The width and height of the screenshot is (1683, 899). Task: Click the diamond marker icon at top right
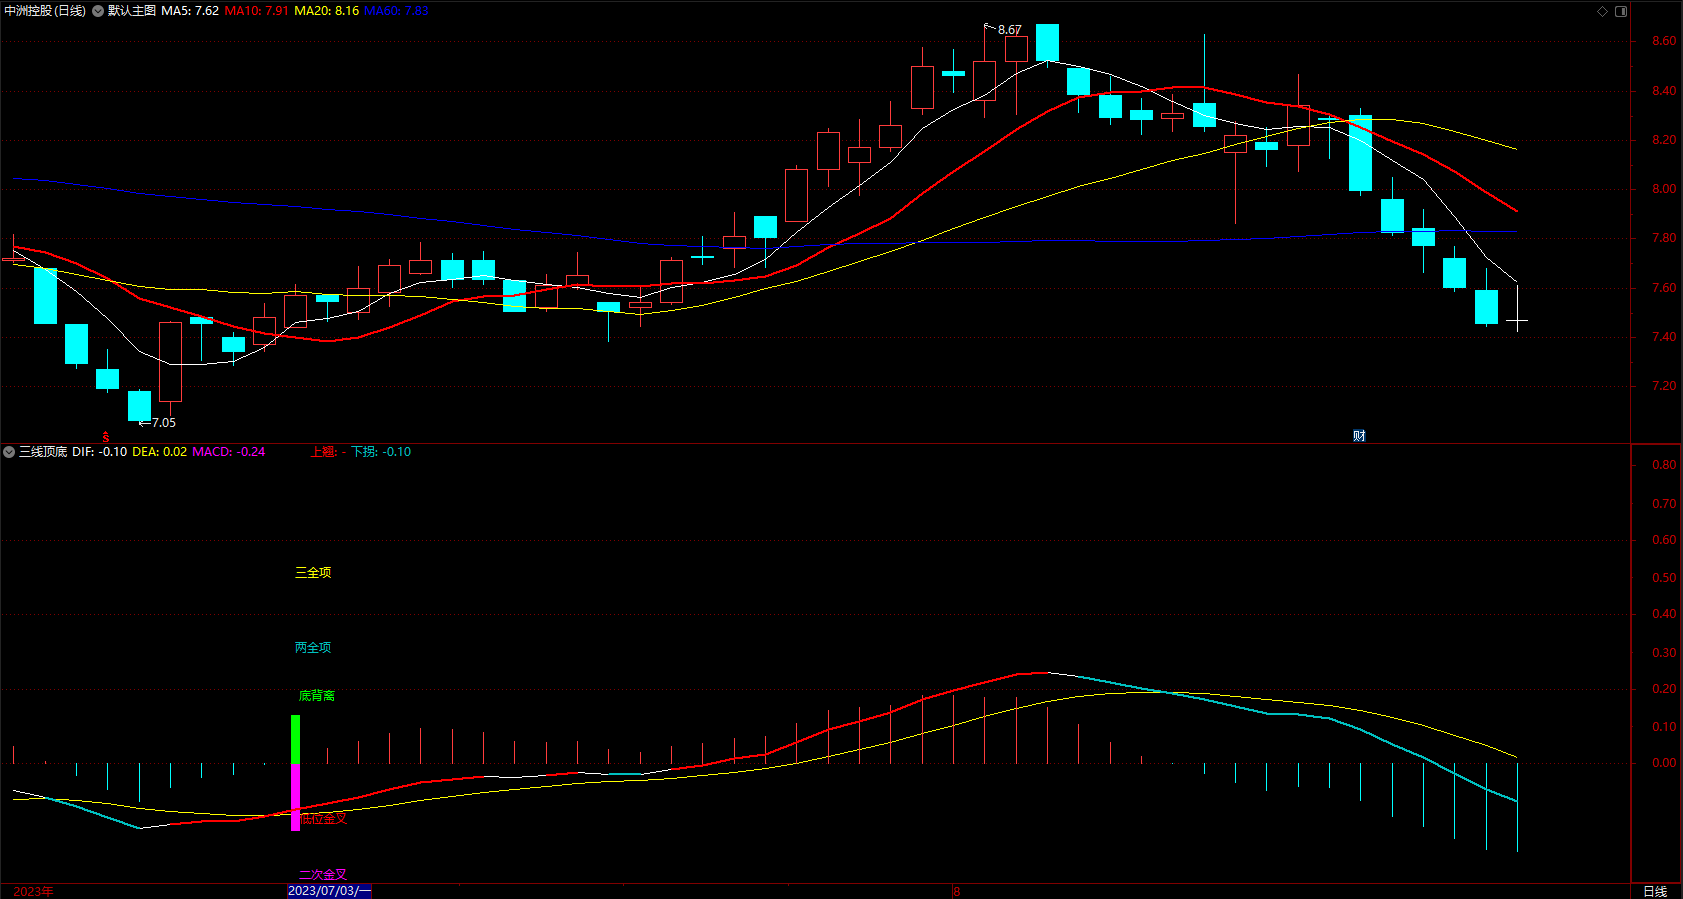click(1602, 11)
